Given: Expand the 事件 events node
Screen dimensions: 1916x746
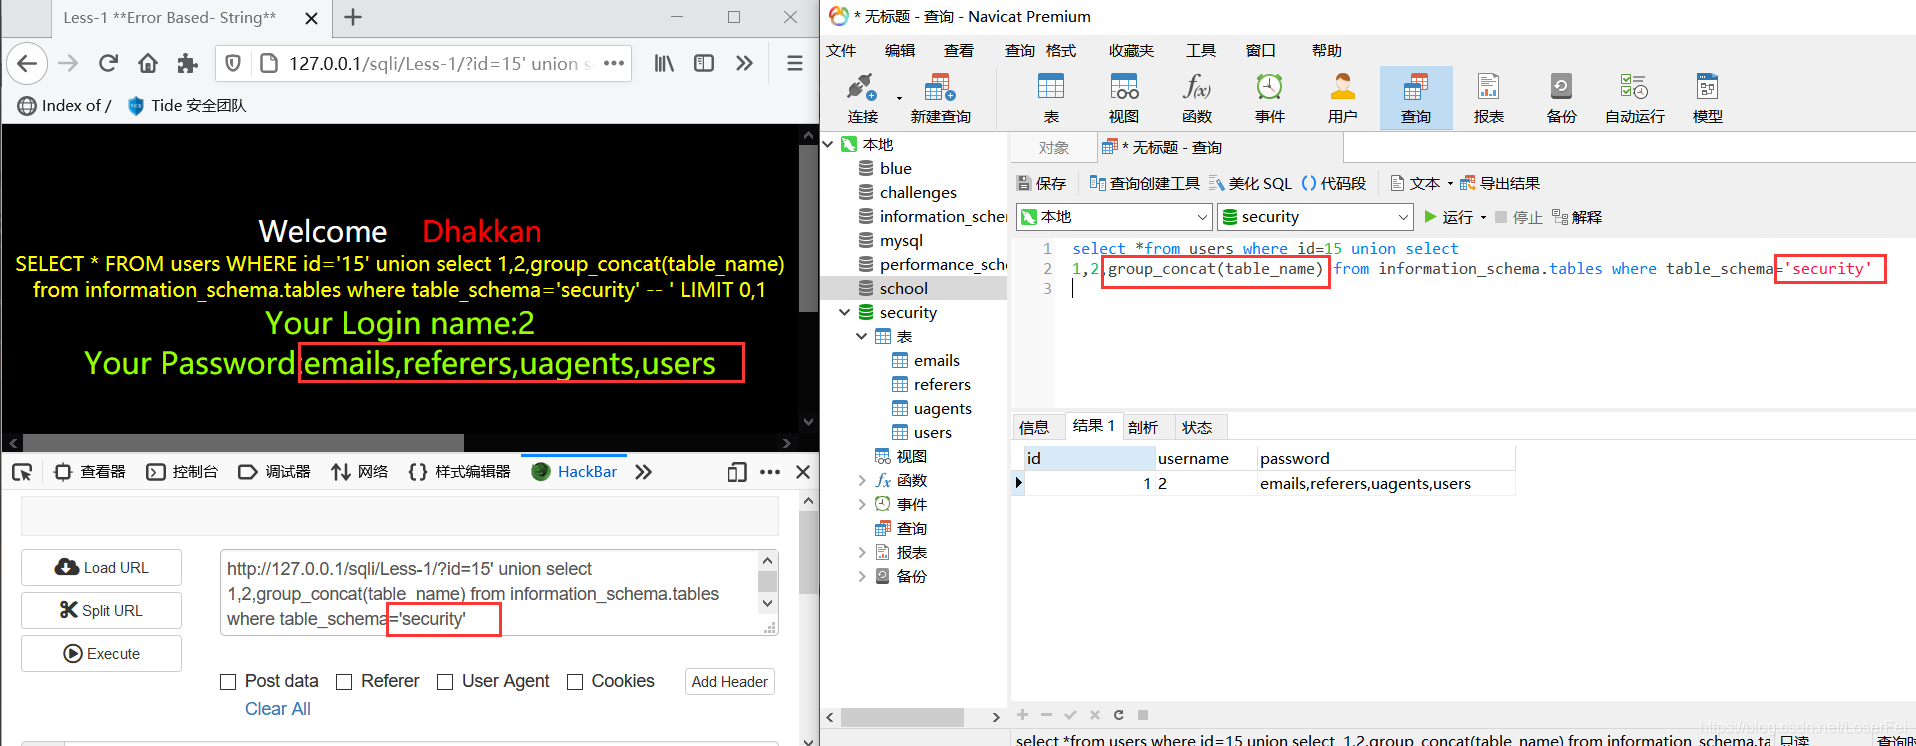Looking at the screenshot, I should (x=862, y=505).
